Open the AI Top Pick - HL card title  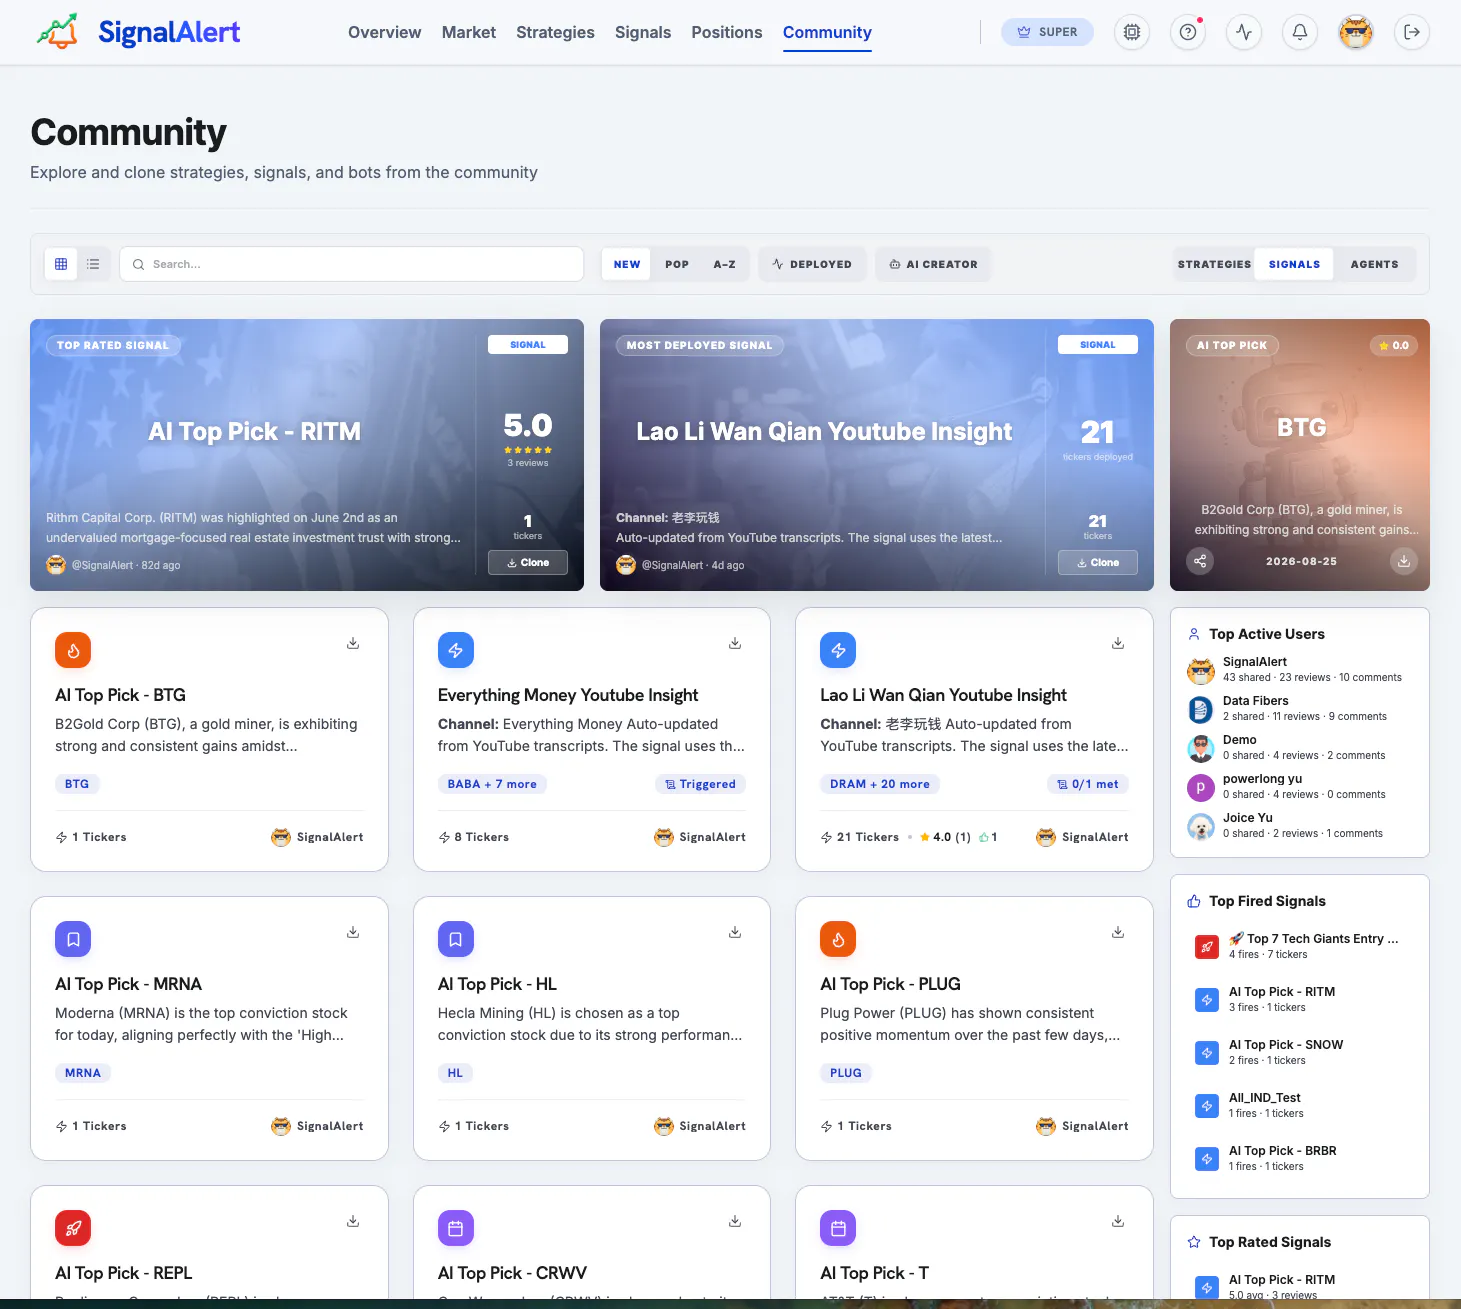point(497,984)
